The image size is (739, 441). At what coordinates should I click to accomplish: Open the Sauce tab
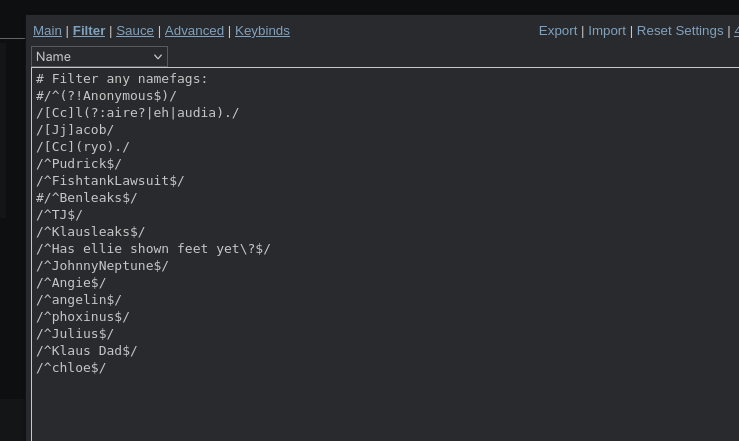click(x=135, y=31)
